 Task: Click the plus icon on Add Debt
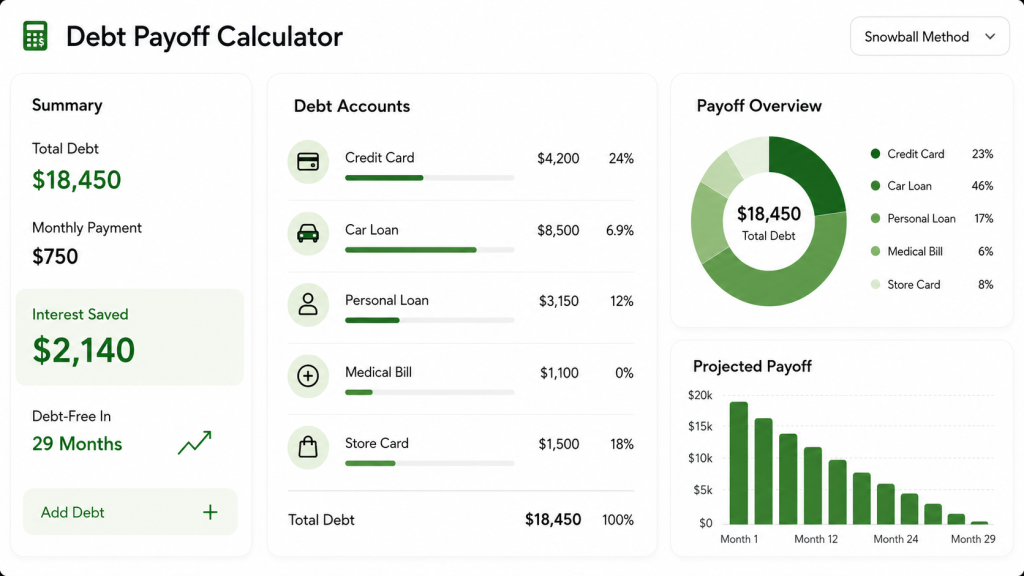(210, 512)
